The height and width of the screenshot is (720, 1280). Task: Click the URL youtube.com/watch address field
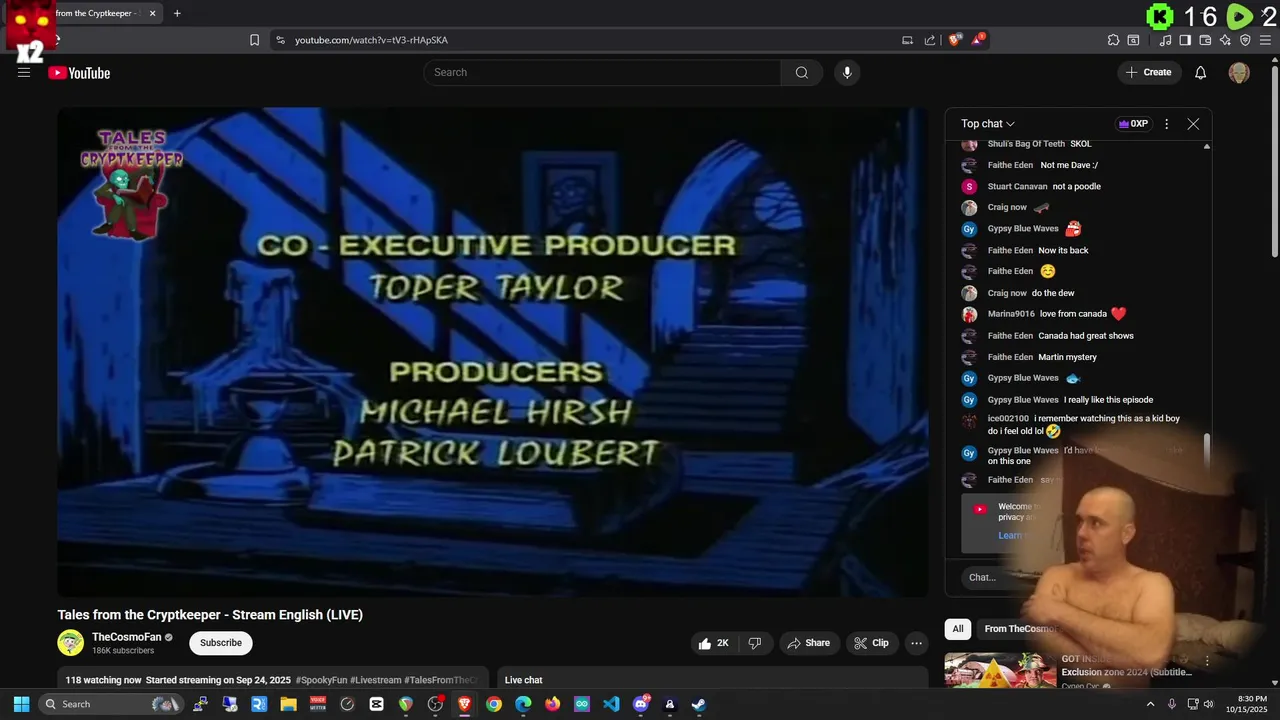pos(371,40)
